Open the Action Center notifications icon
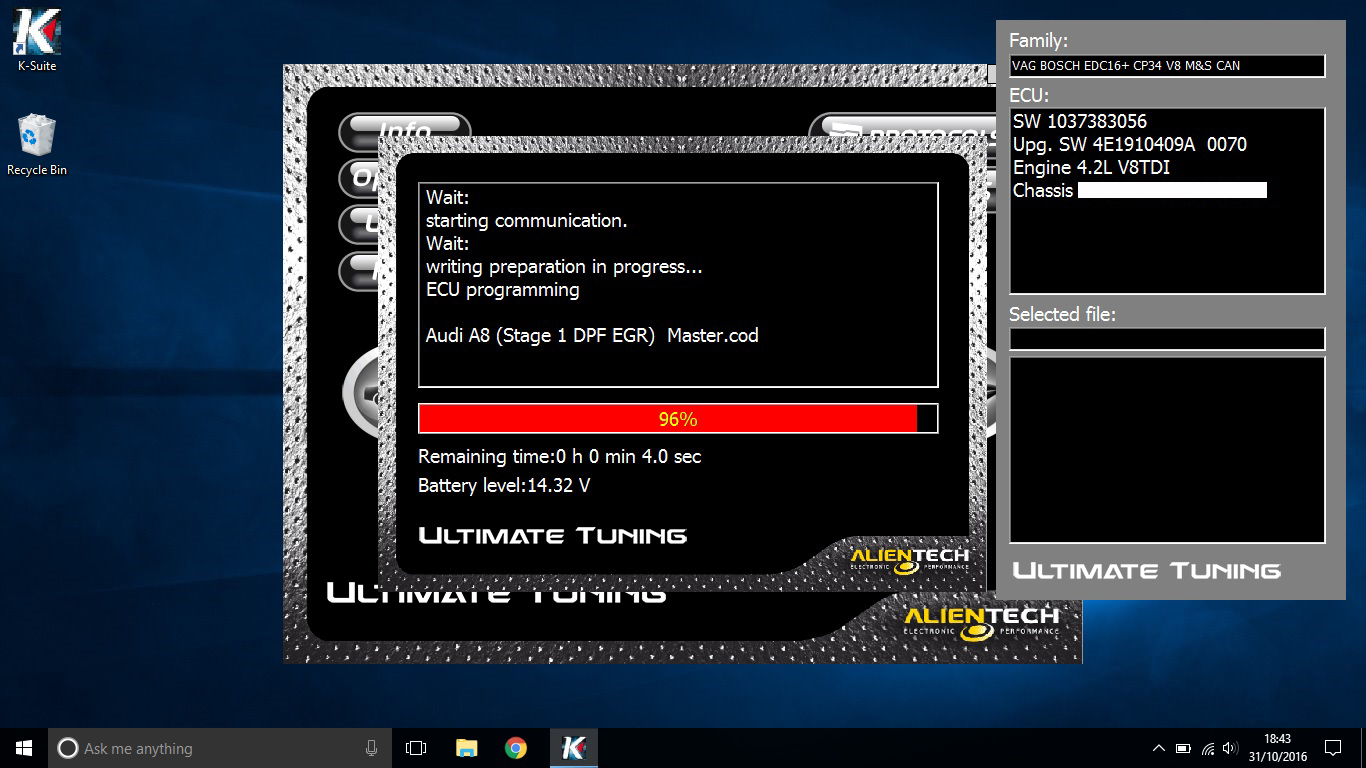Viewport: 1366px width, 768px height. (x=1332, y=748)
